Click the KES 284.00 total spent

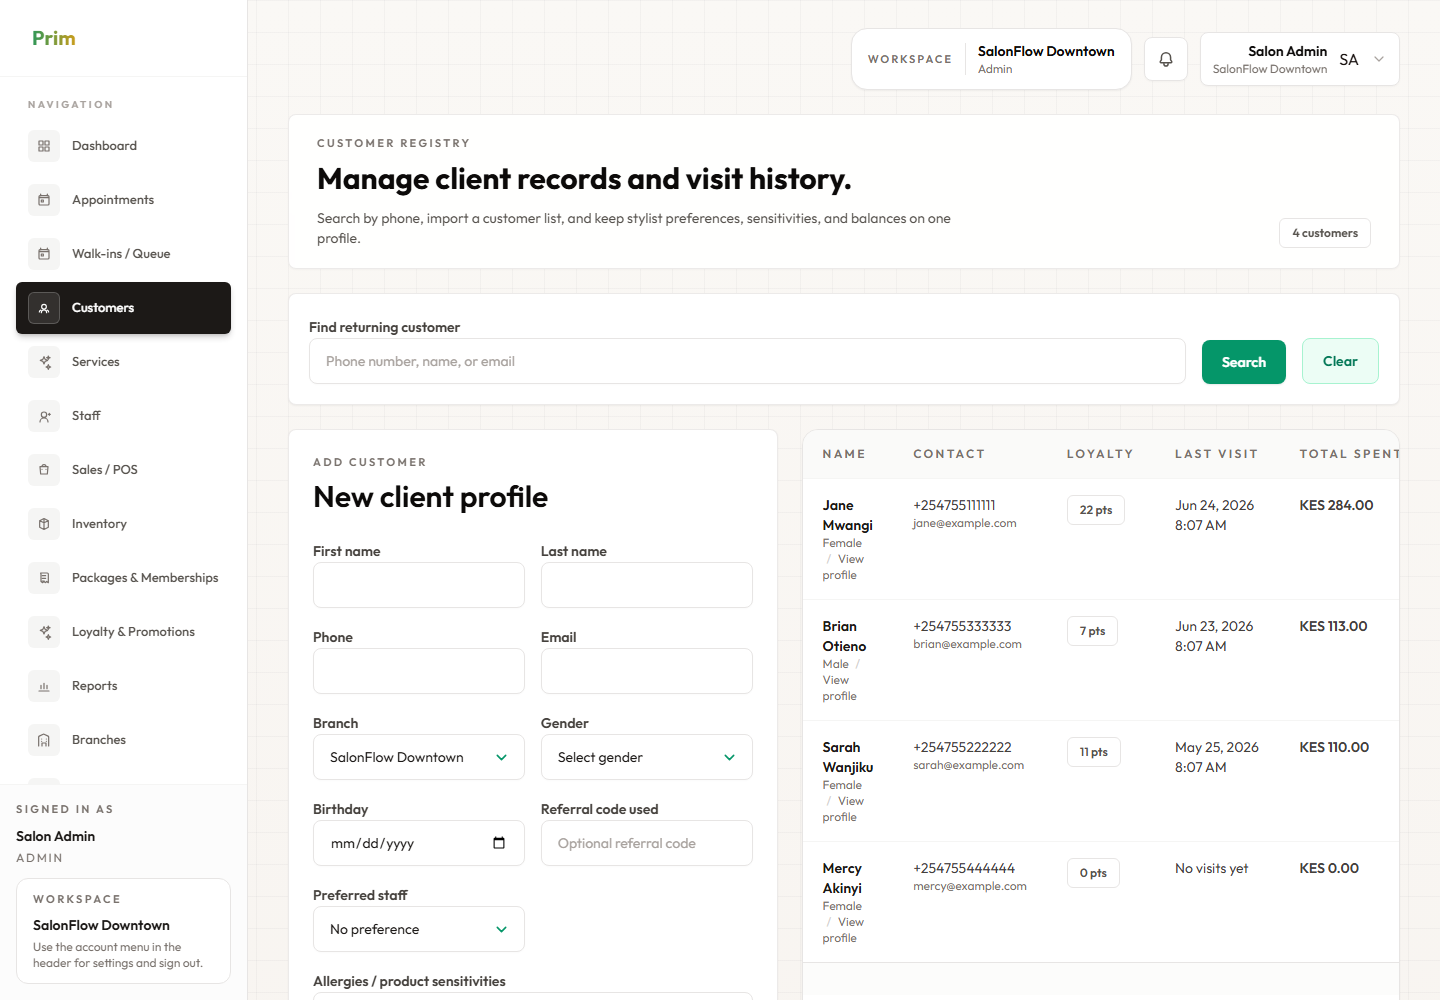click(x=1336, y=505)
